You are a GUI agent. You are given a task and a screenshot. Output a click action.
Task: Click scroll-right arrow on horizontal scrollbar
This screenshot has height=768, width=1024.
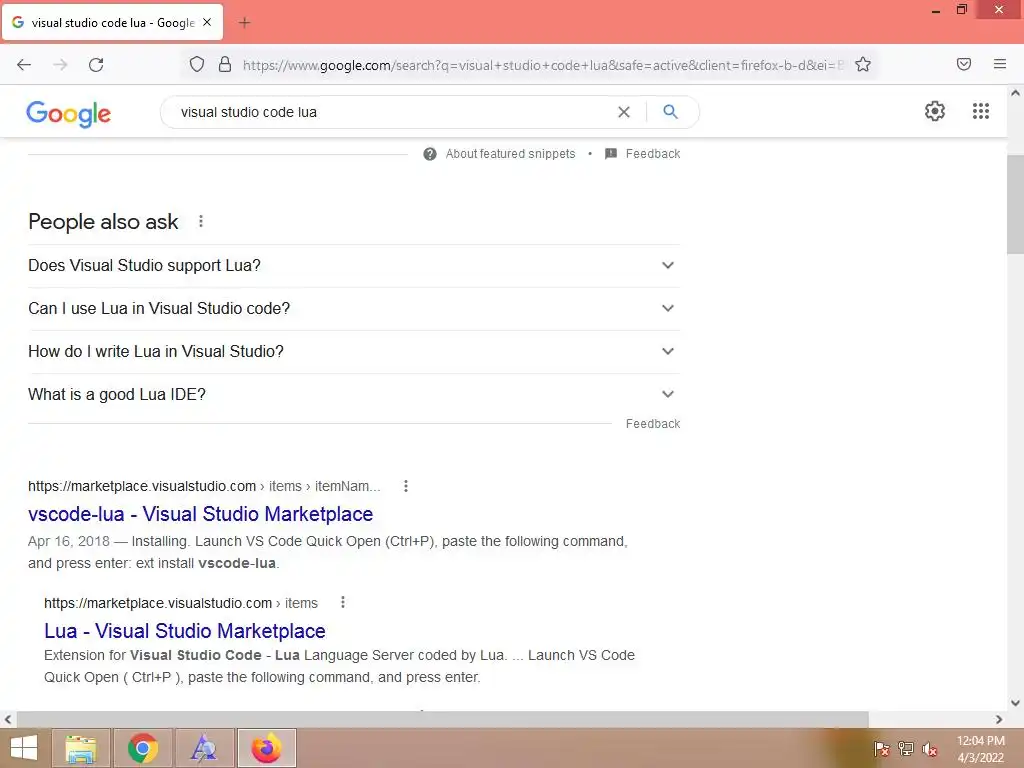click(x=999, y=720)
